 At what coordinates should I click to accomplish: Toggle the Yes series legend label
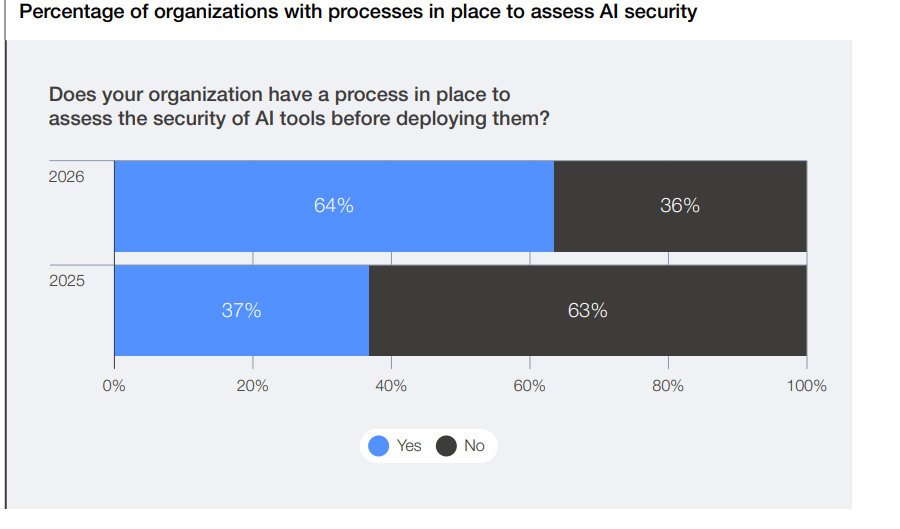pos(409,446)
